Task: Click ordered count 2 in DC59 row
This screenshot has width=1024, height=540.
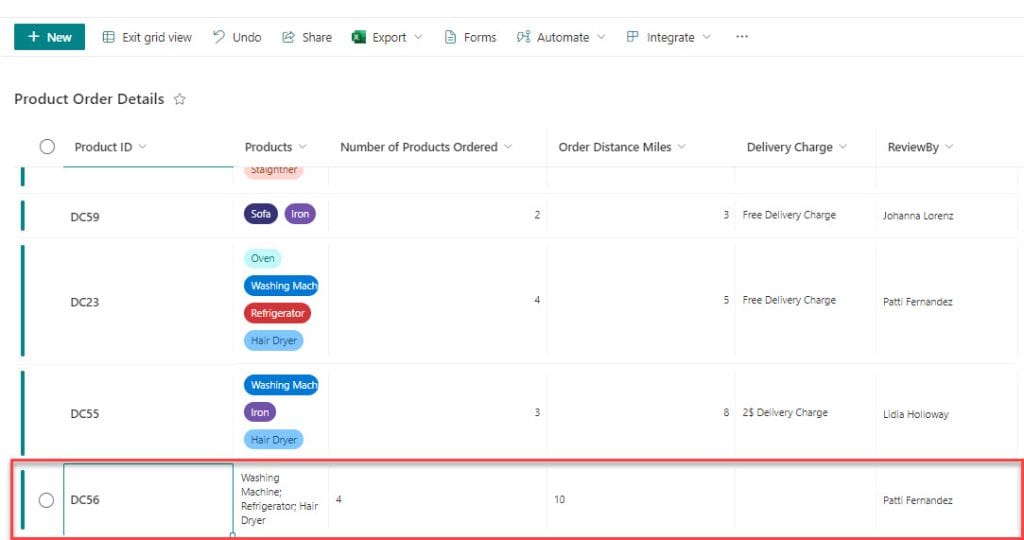Action: 537,215
